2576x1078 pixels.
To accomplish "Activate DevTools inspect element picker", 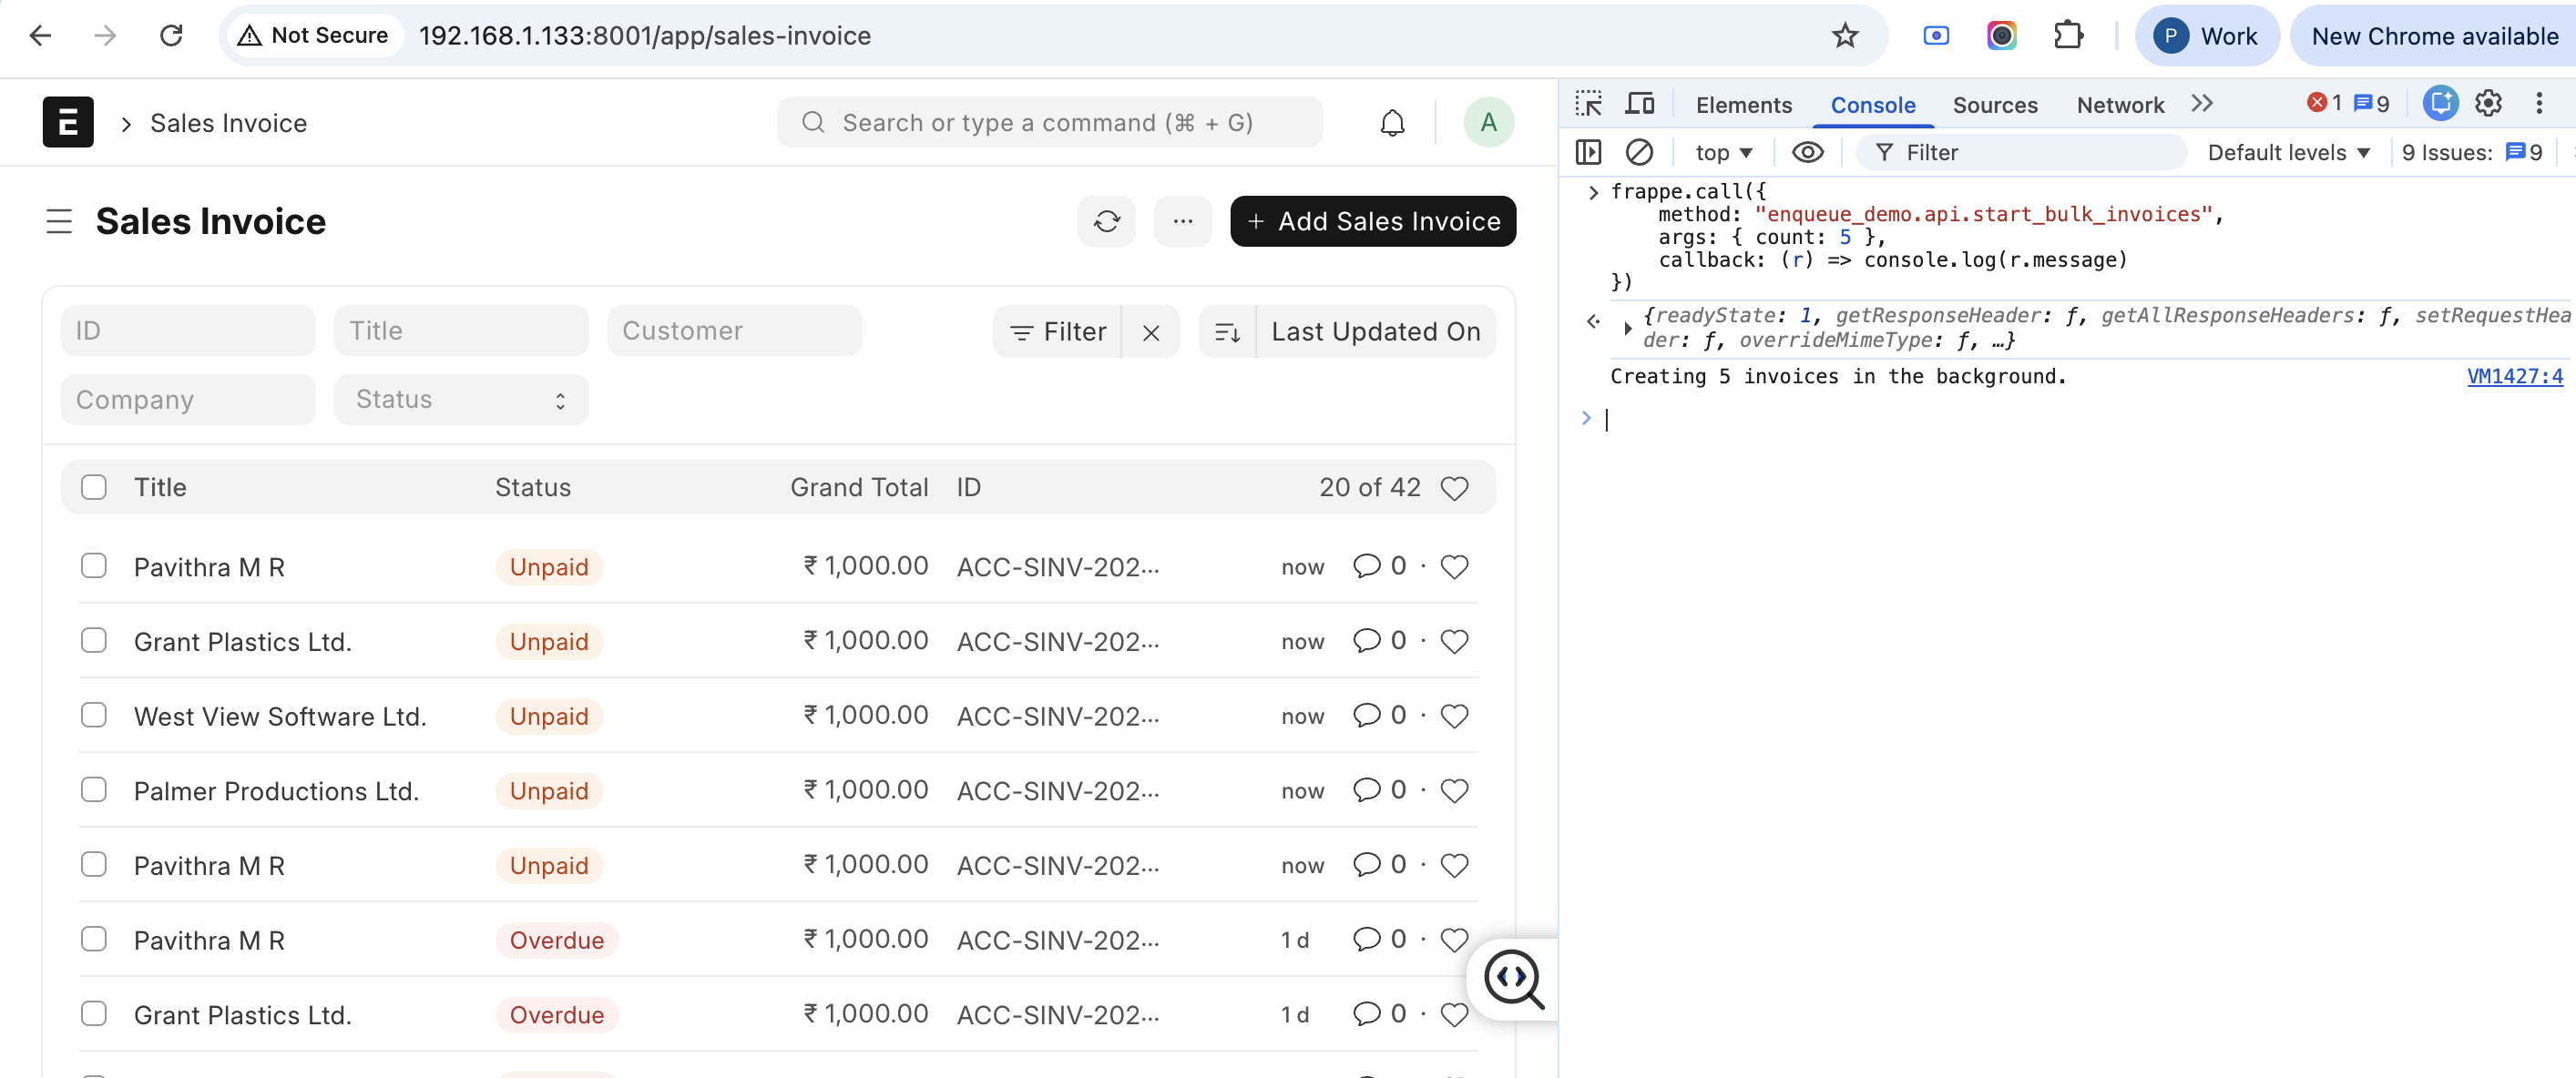I will 1588,104.
